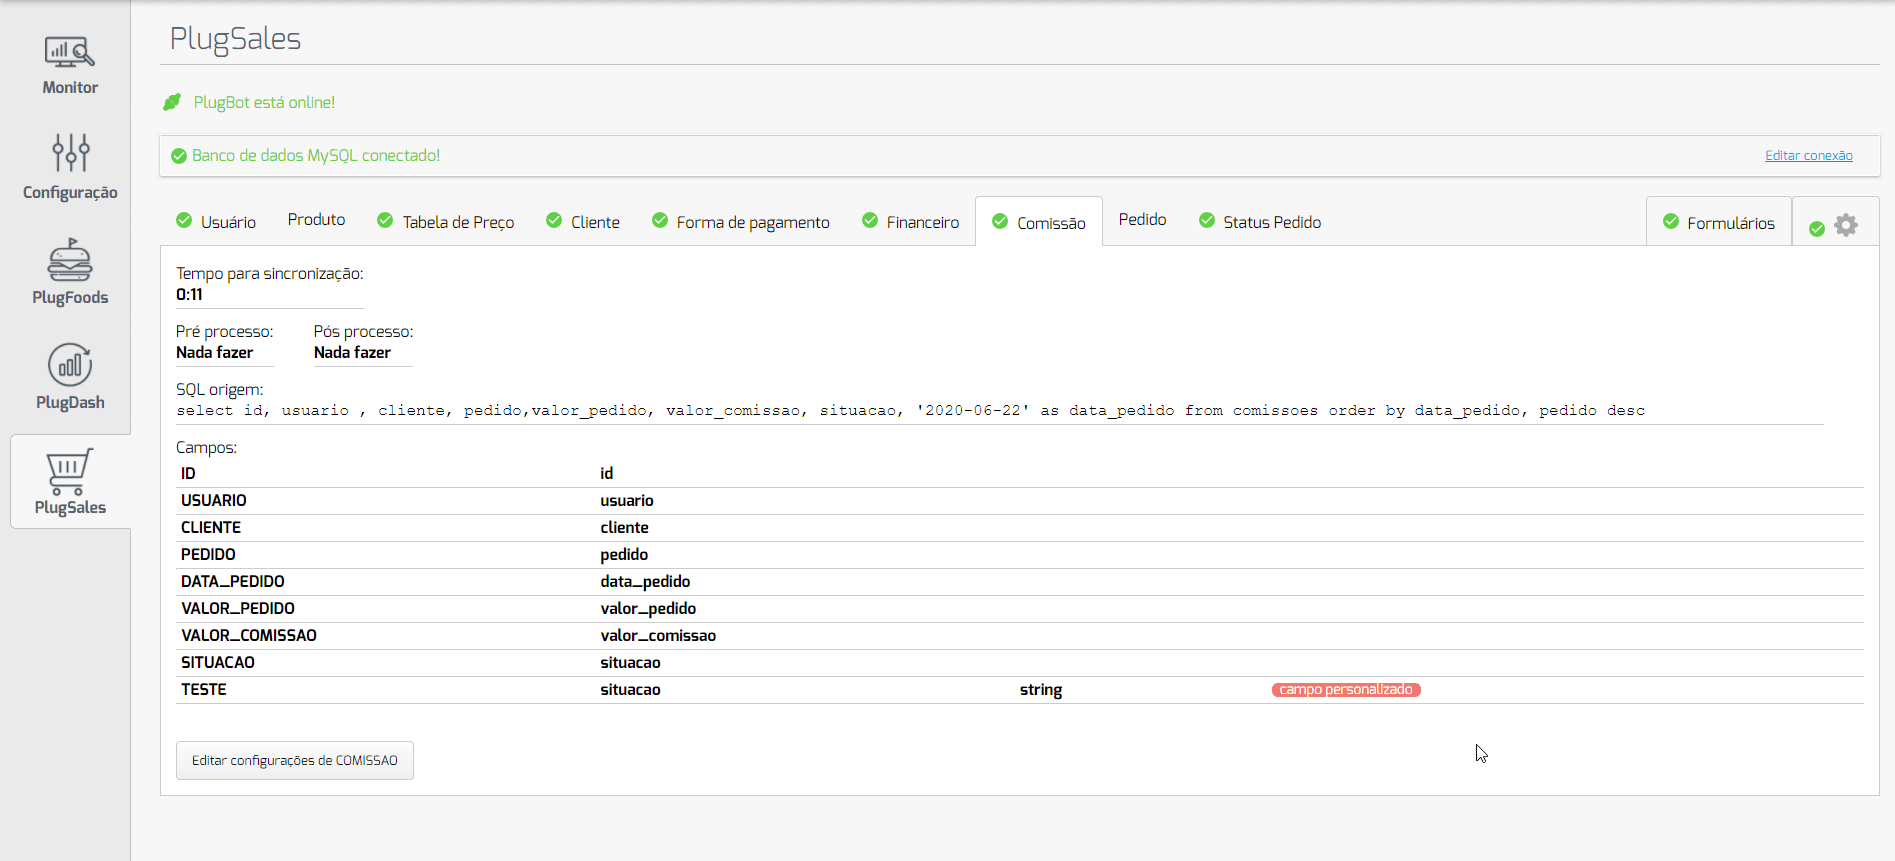The height and width of the screenshot is (861, 1895).
Task: Click the campo personalizado badge
Action: click(1346, 690)
